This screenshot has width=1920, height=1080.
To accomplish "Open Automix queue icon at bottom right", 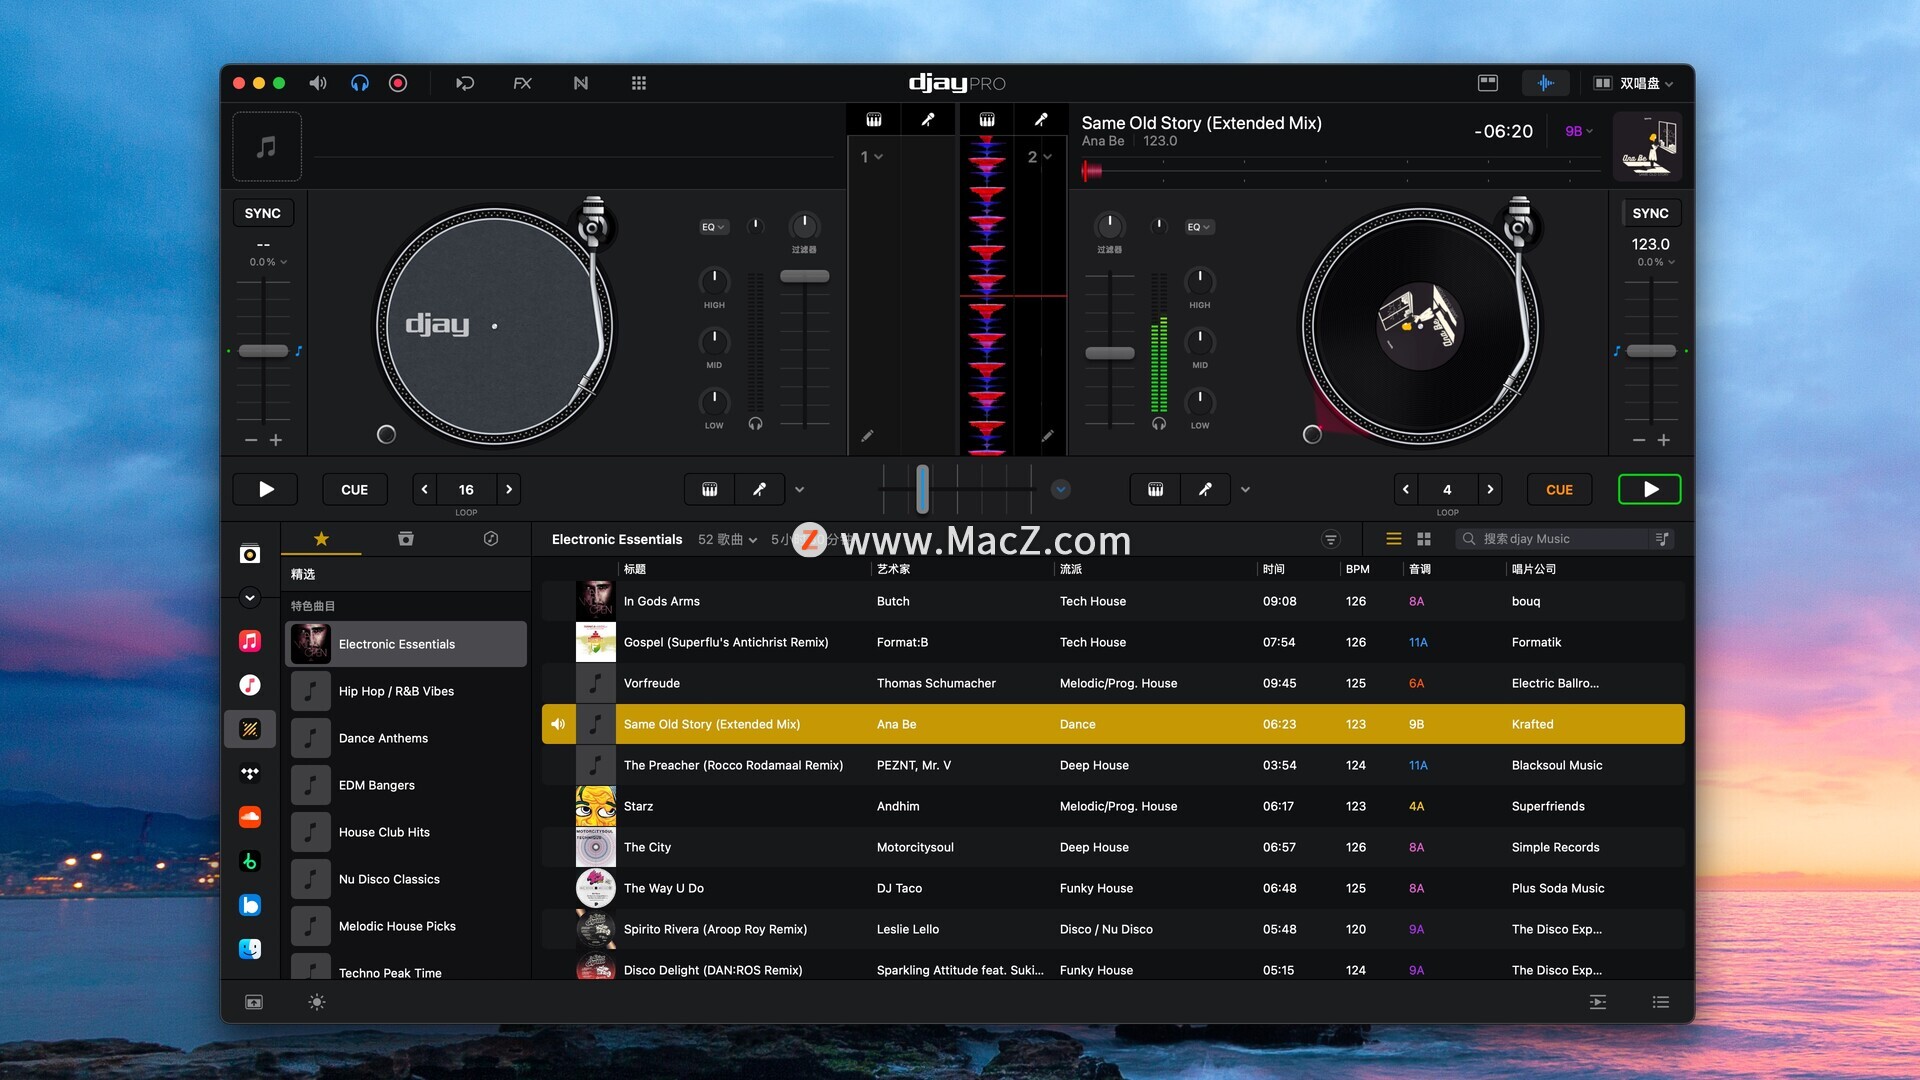I will click(x=1598, y=1002).
